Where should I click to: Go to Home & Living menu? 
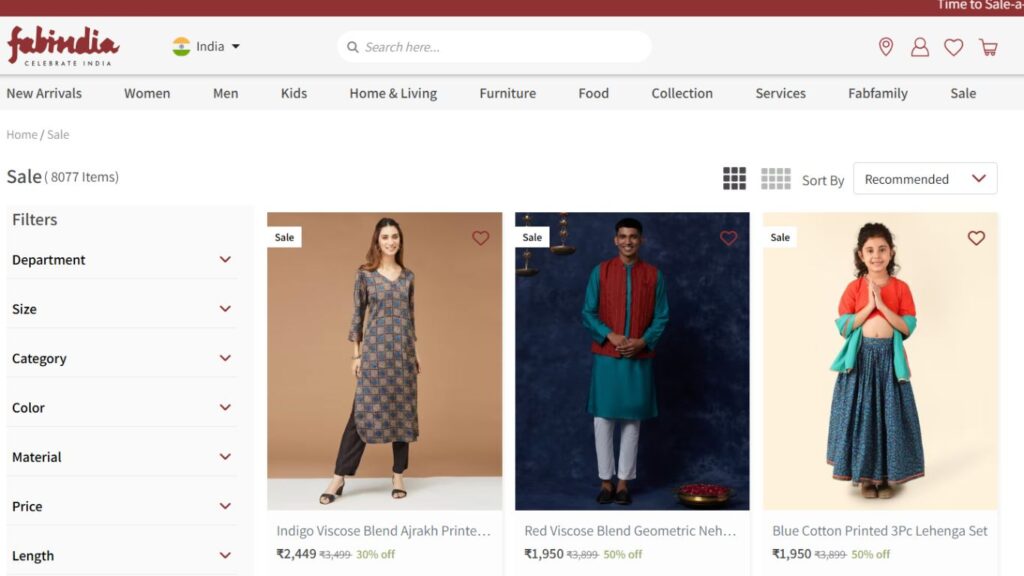tap(392, 93)
